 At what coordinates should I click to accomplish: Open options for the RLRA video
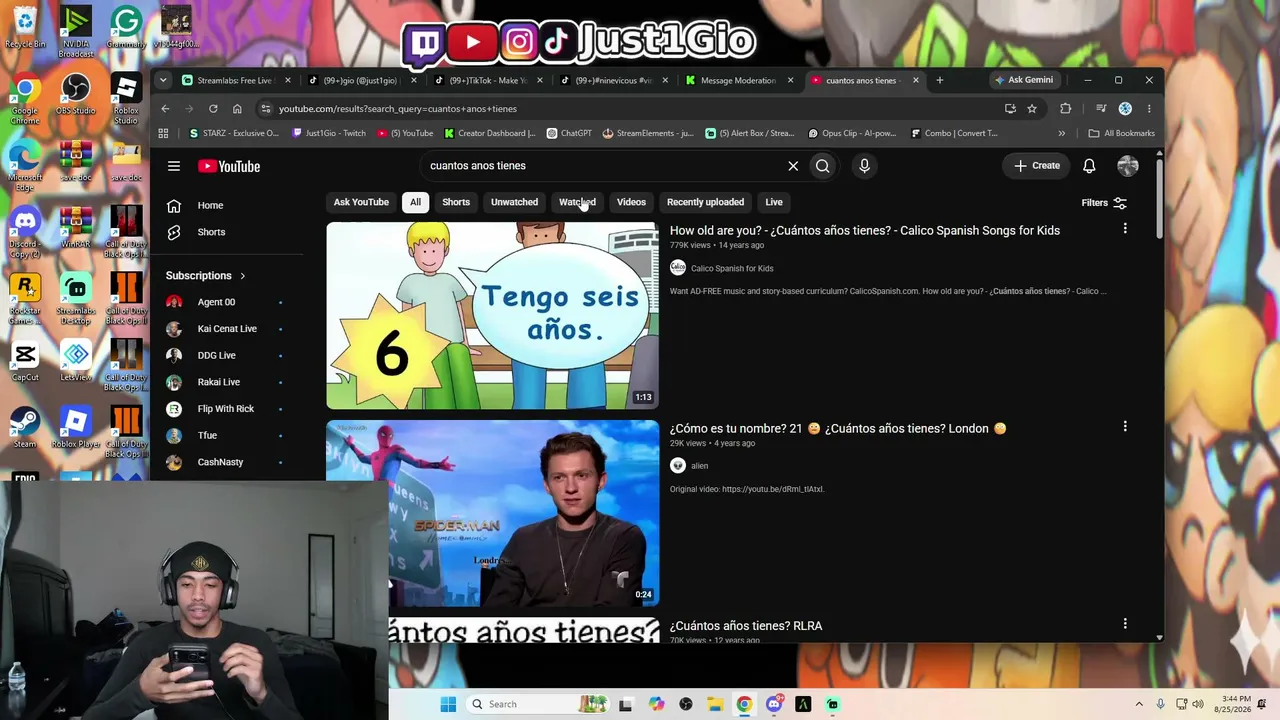click(1125, 624)
